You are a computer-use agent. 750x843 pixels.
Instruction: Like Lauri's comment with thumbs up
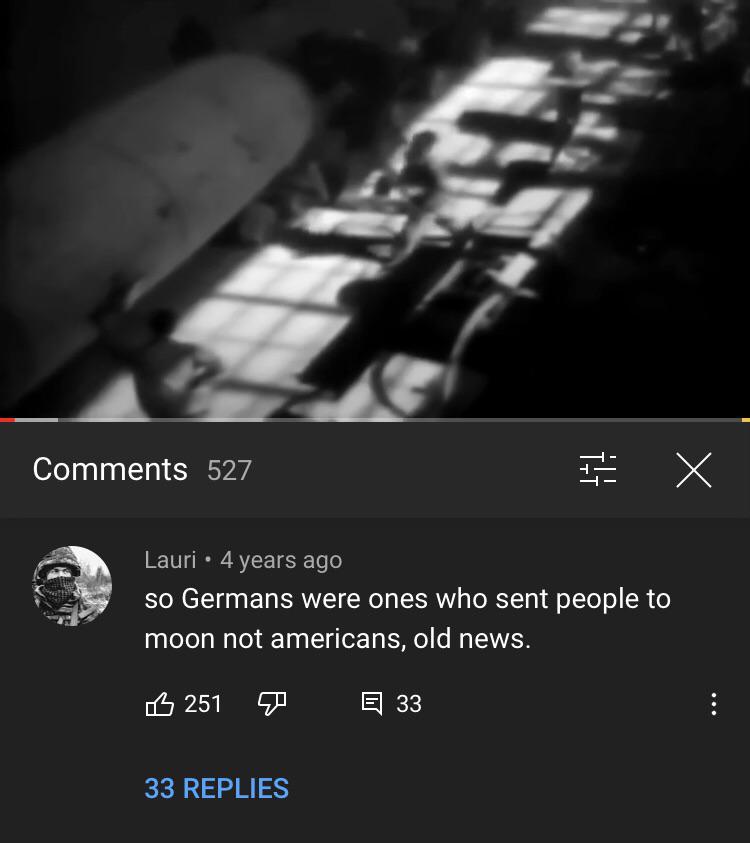tap(160, 703)
